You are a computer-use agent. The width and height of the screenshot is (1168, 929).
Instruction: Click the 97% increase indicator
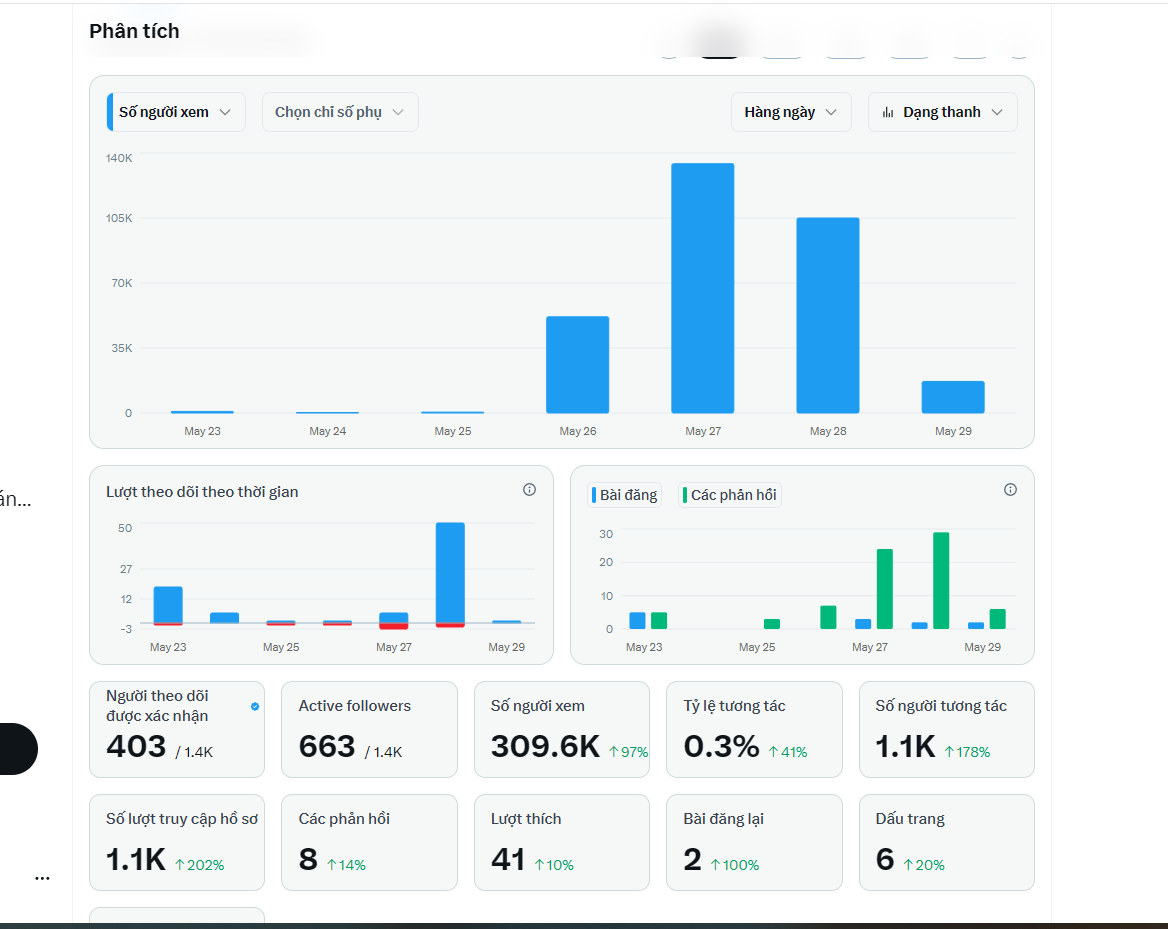629,752
